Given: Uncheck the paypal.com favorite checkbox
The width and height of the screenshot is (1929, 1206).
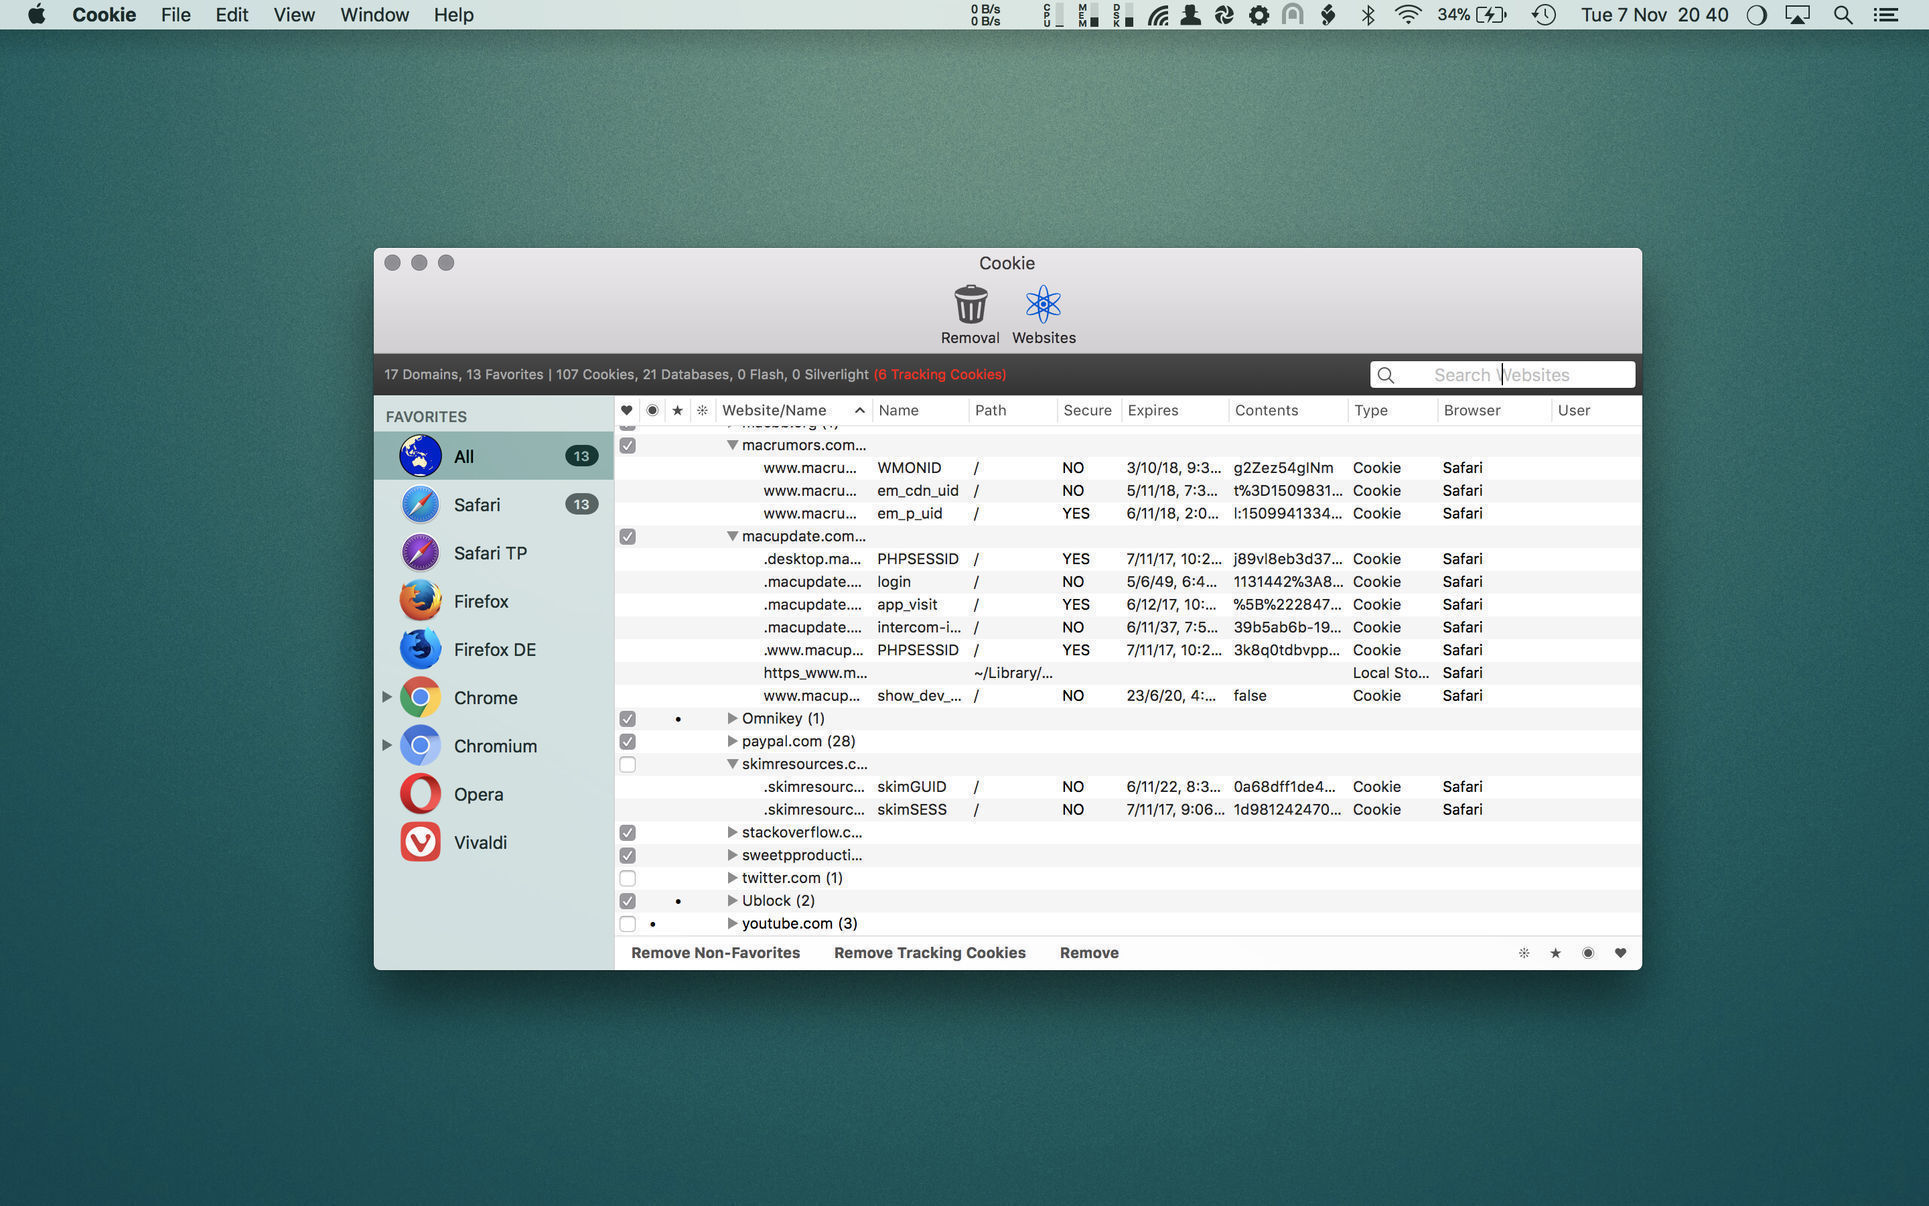Looking at the screenshot, I should 627,742.
